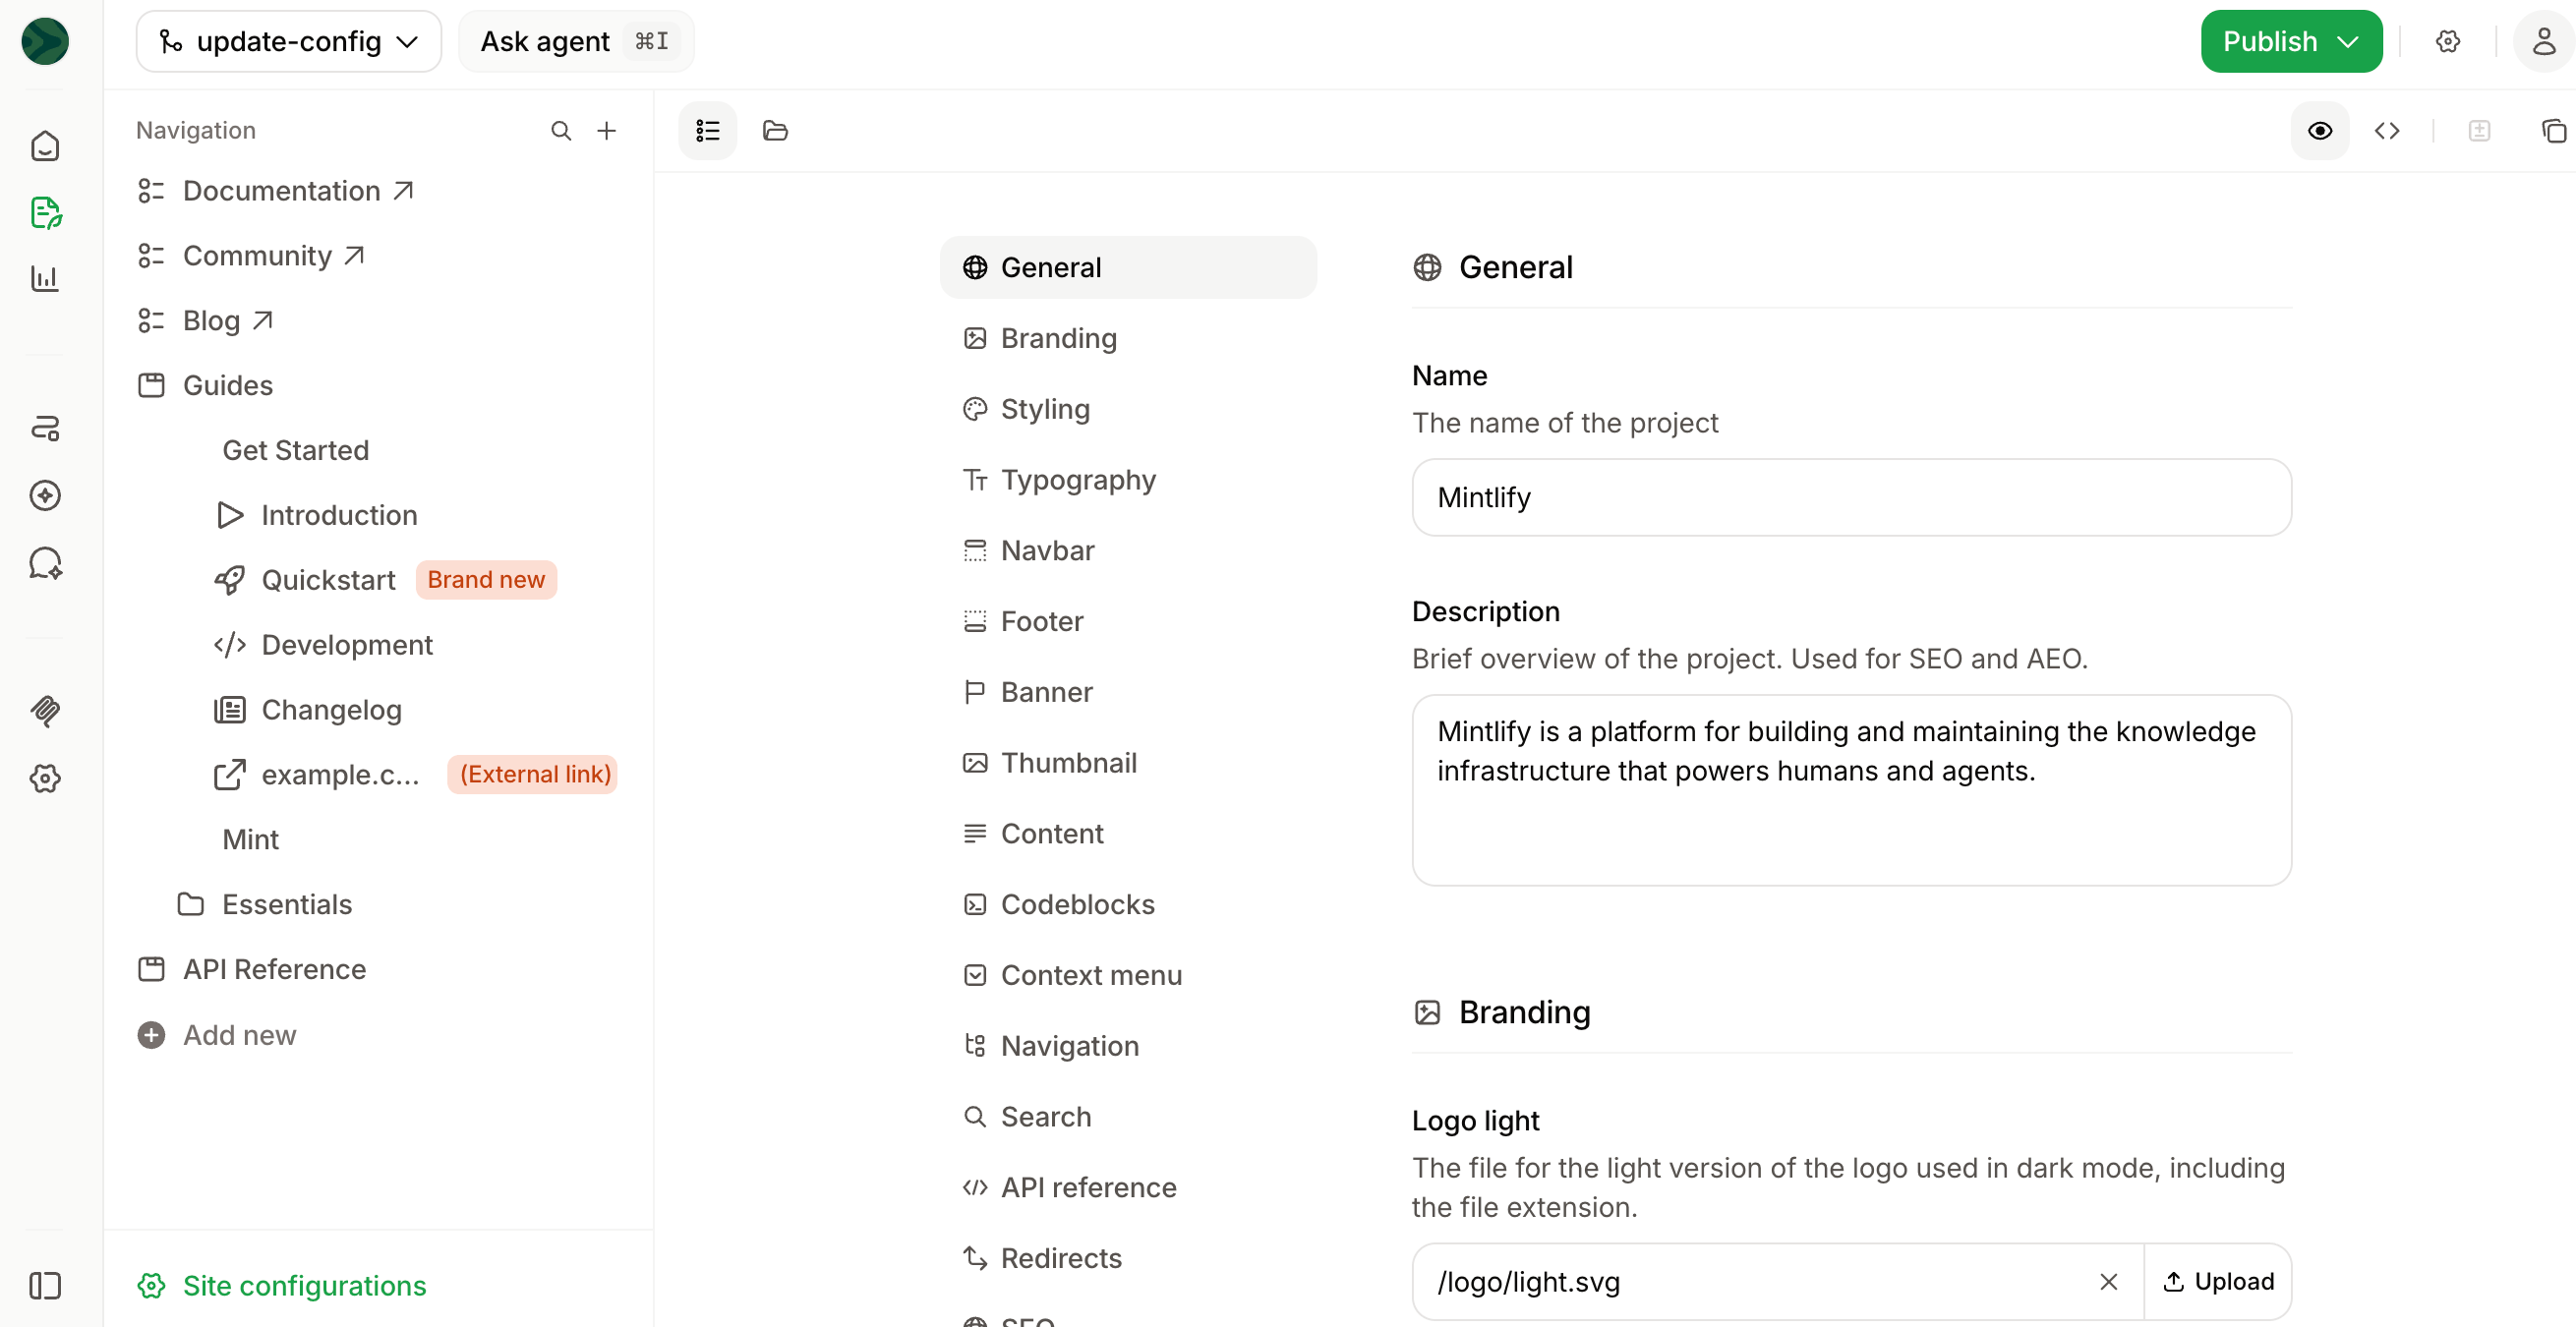Open the settings gear in left rail
Image resolution: width=2576 pixels, height=1327 pixels.
pos(45,778)
